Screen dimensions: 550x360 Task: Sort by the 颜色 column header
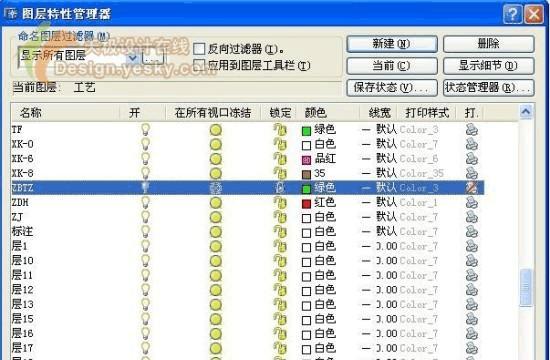tap(328, 113)
